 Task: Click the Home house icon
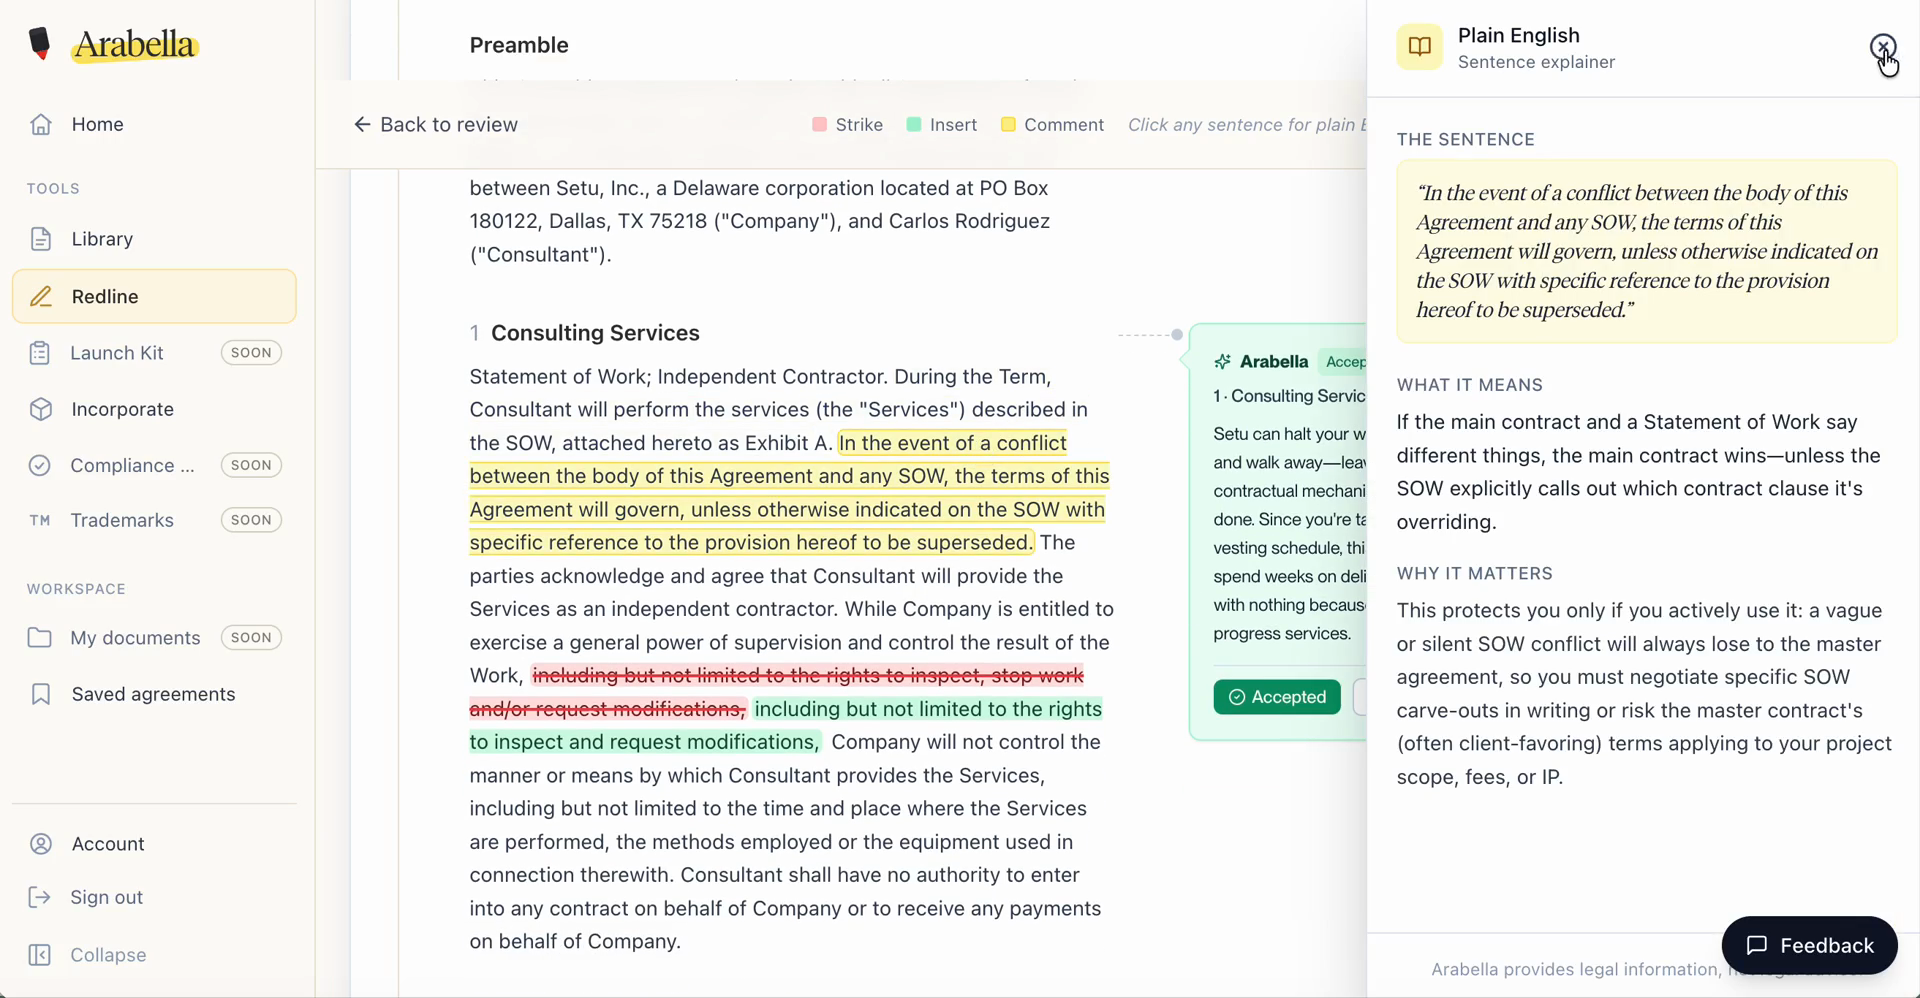tap(41, 124)
